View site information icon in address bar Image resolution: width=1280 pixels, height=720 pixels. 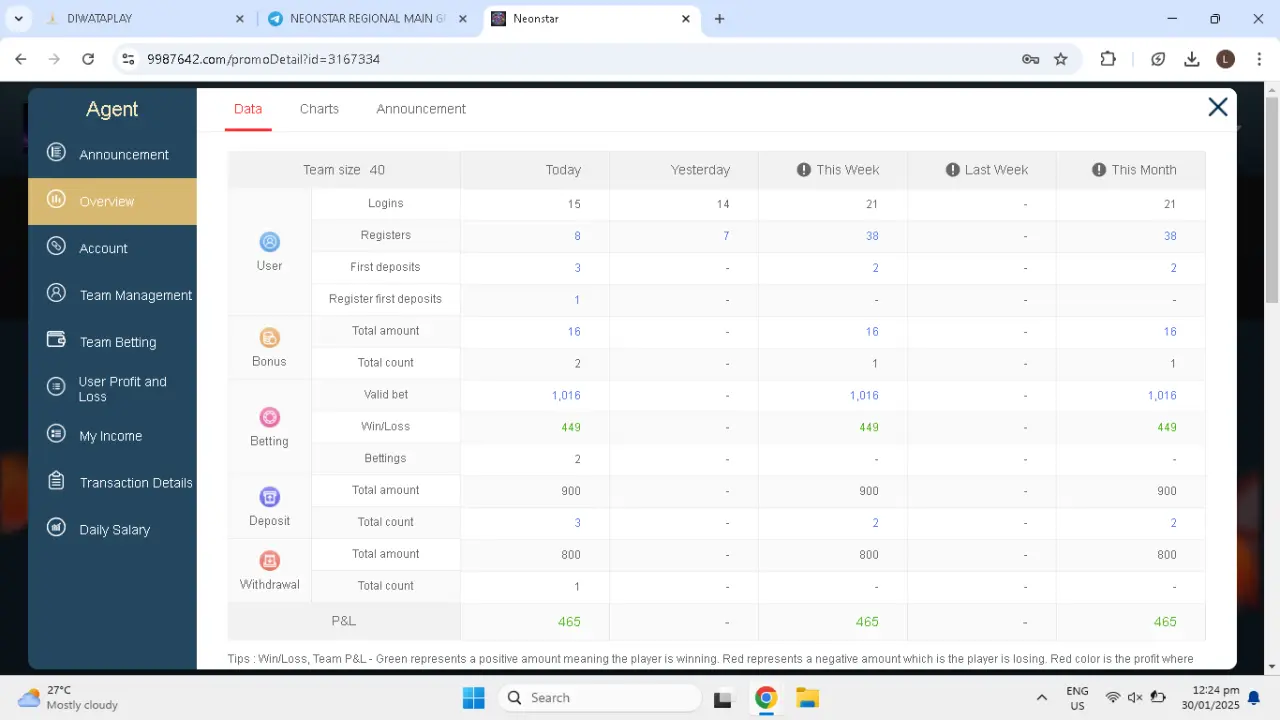pyautogui.click(x=128, y=59)
